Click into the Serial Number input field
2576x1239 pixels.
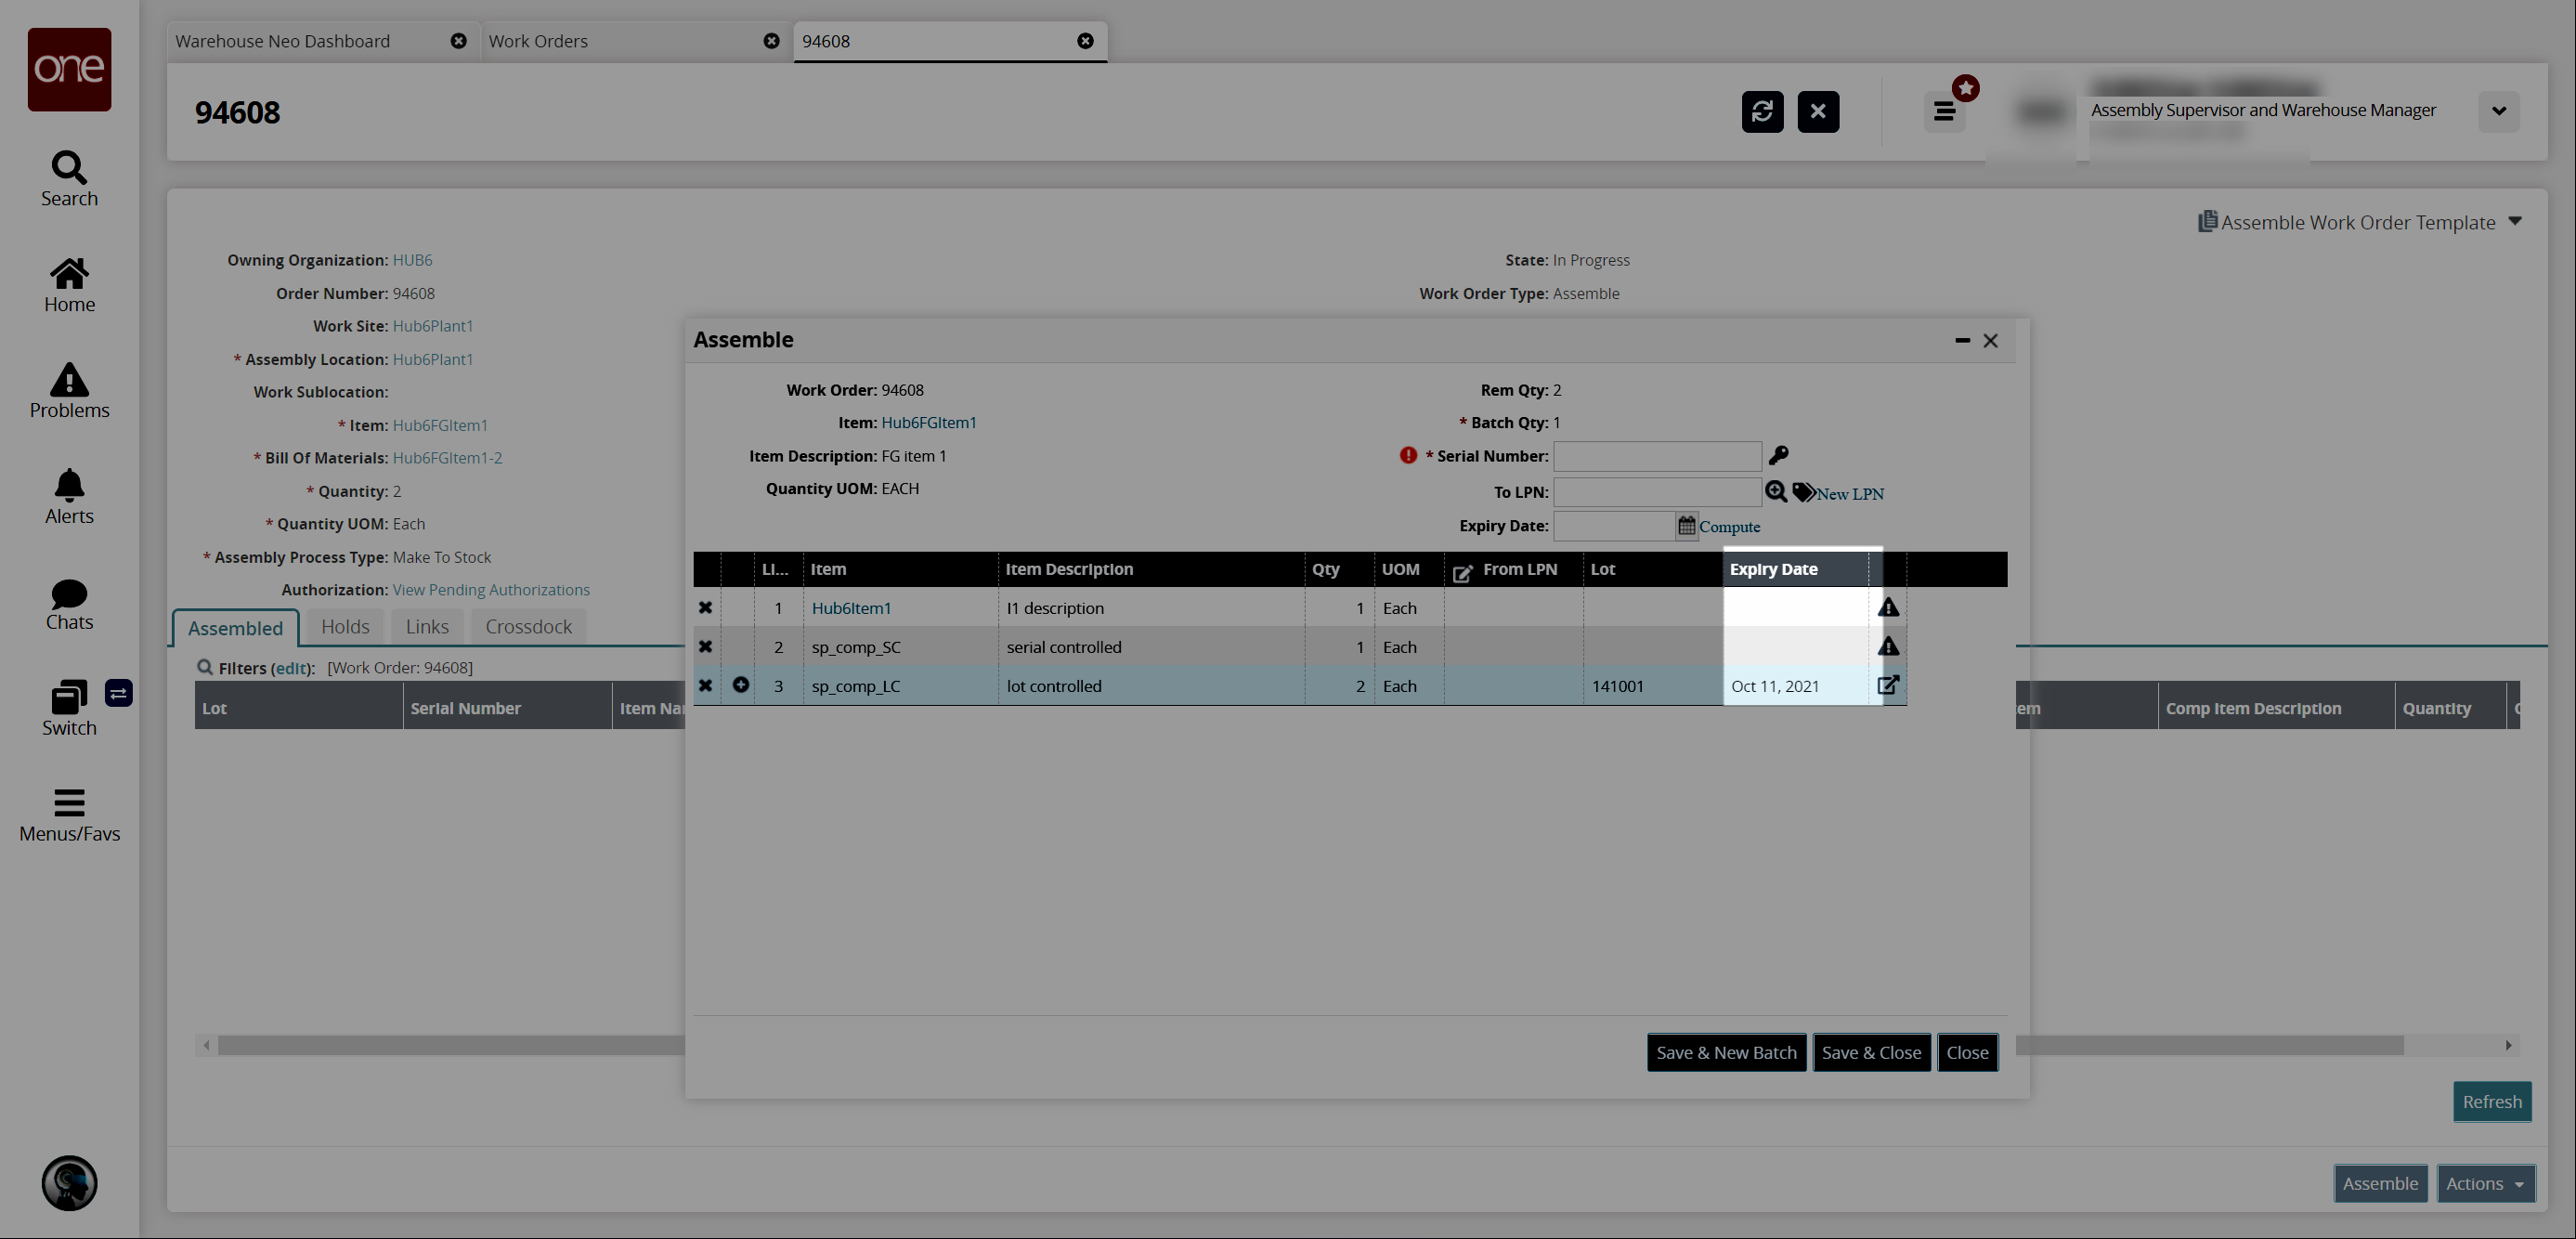(x=1656, y=457)
